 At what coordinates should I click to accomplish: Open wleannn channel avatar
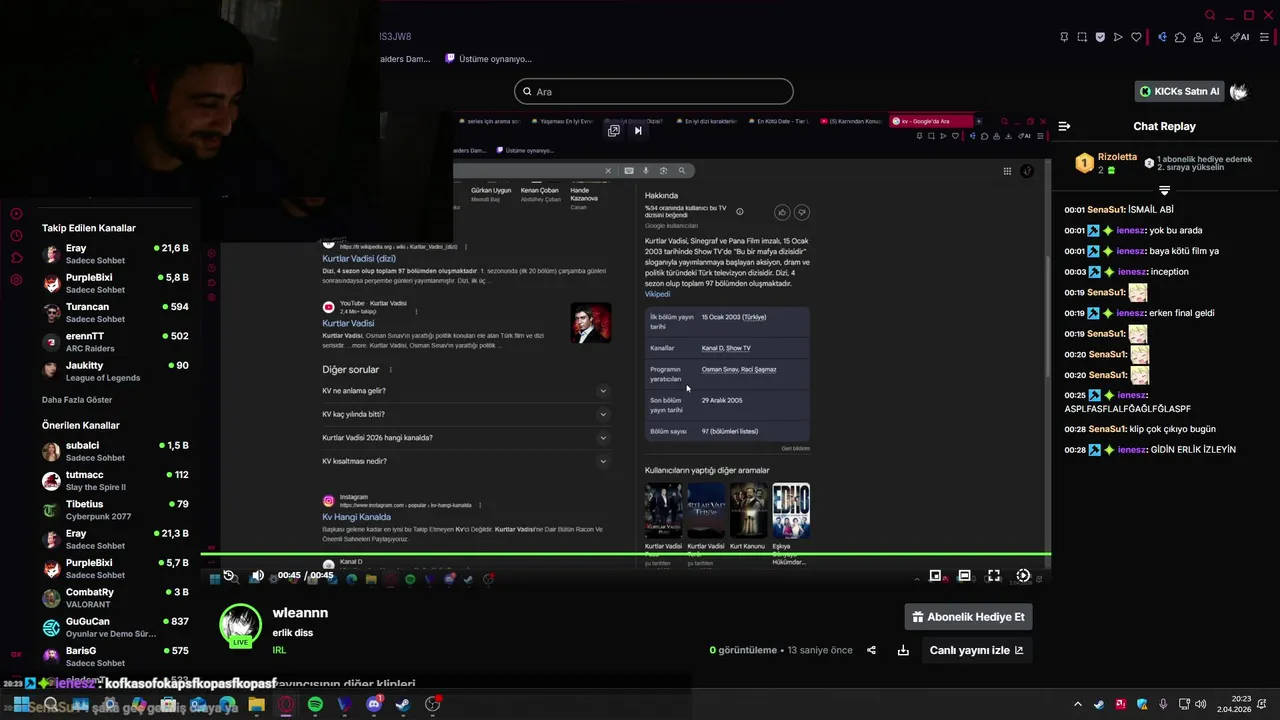coord(240,625)
